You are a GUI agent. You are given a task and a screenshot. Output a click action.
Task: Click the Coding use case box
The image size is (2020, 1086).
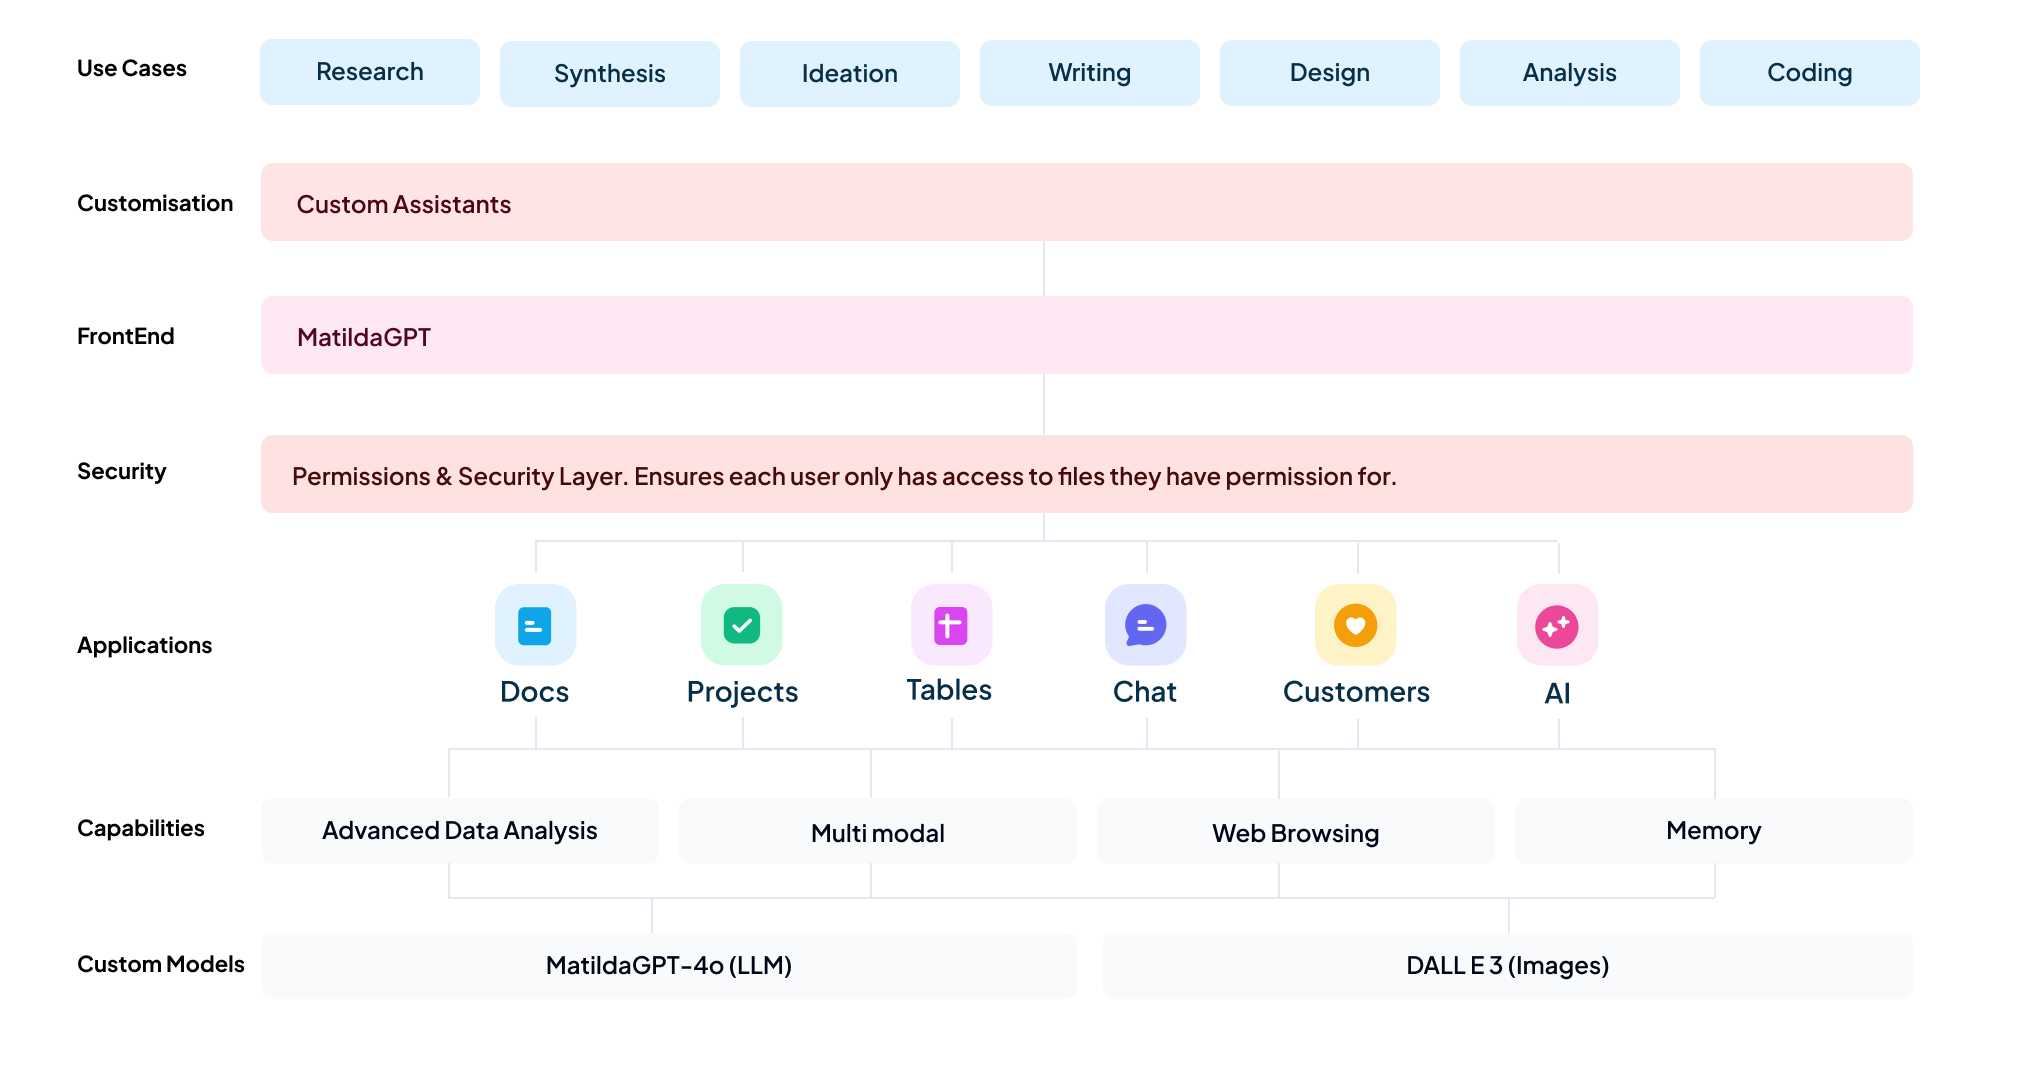(1810, 73)
